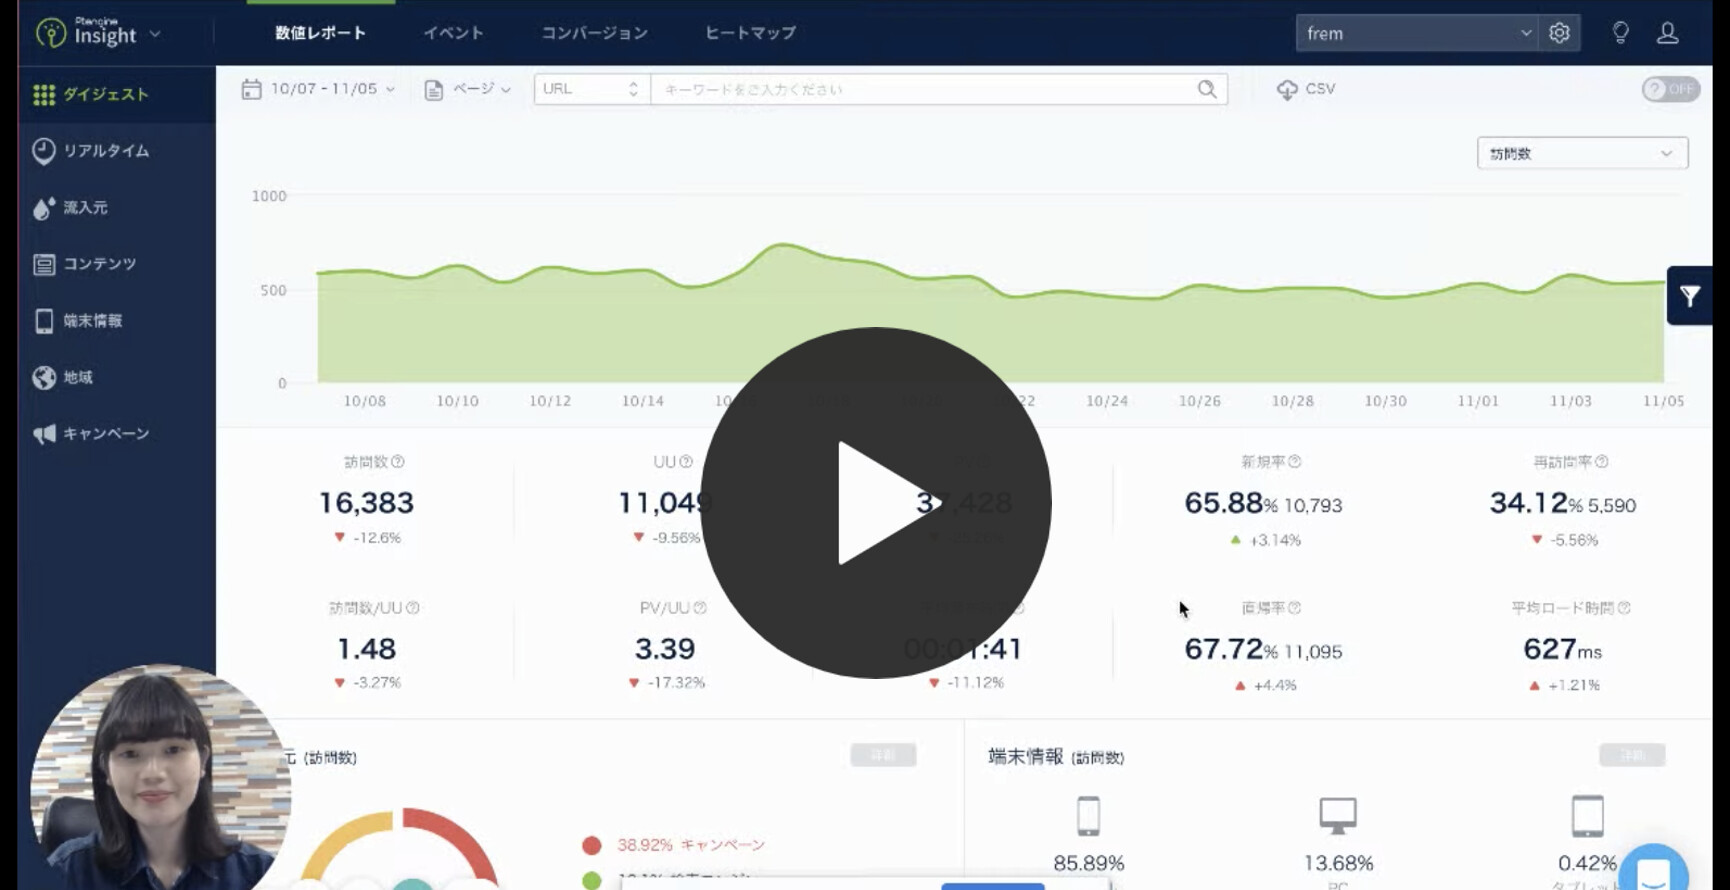Open the 10/07 - 11/05 date range picker
This screenshot has width=1730, height=890.
tap(332, 89)
